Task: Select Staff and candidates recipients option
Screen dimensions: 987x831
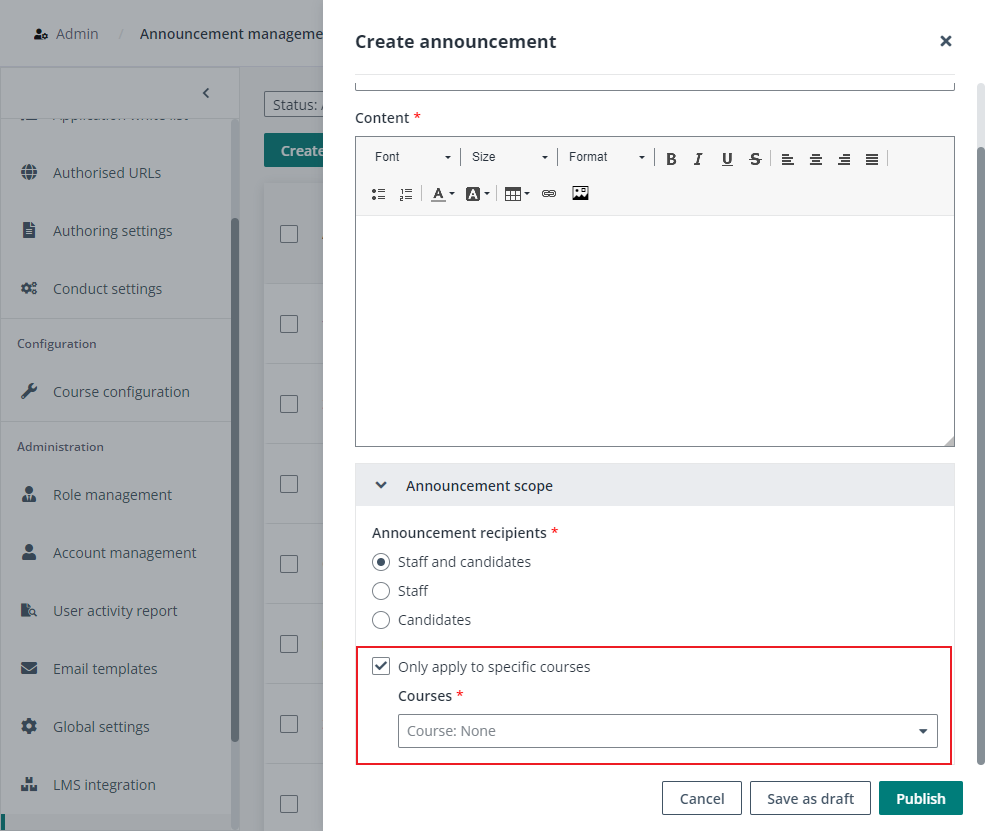Action: [381, 562]
